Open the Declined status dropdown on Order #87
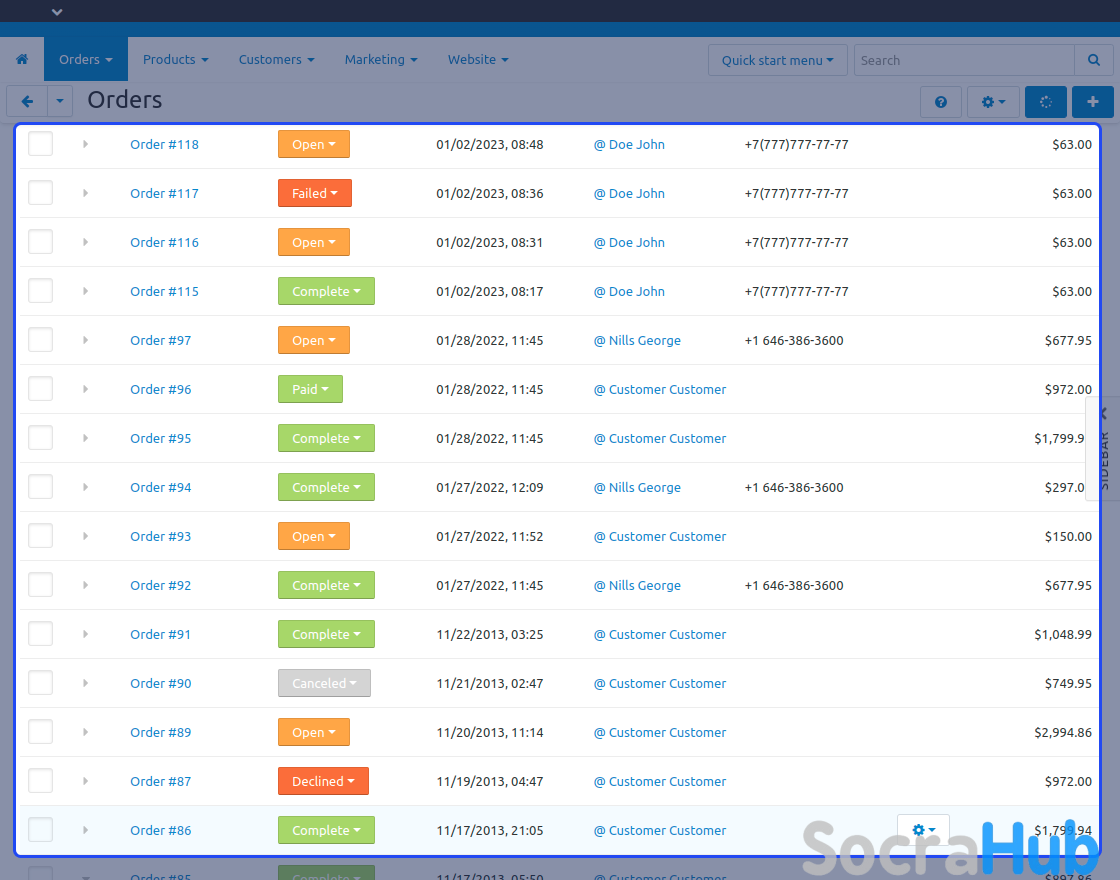 click(323, 781)
